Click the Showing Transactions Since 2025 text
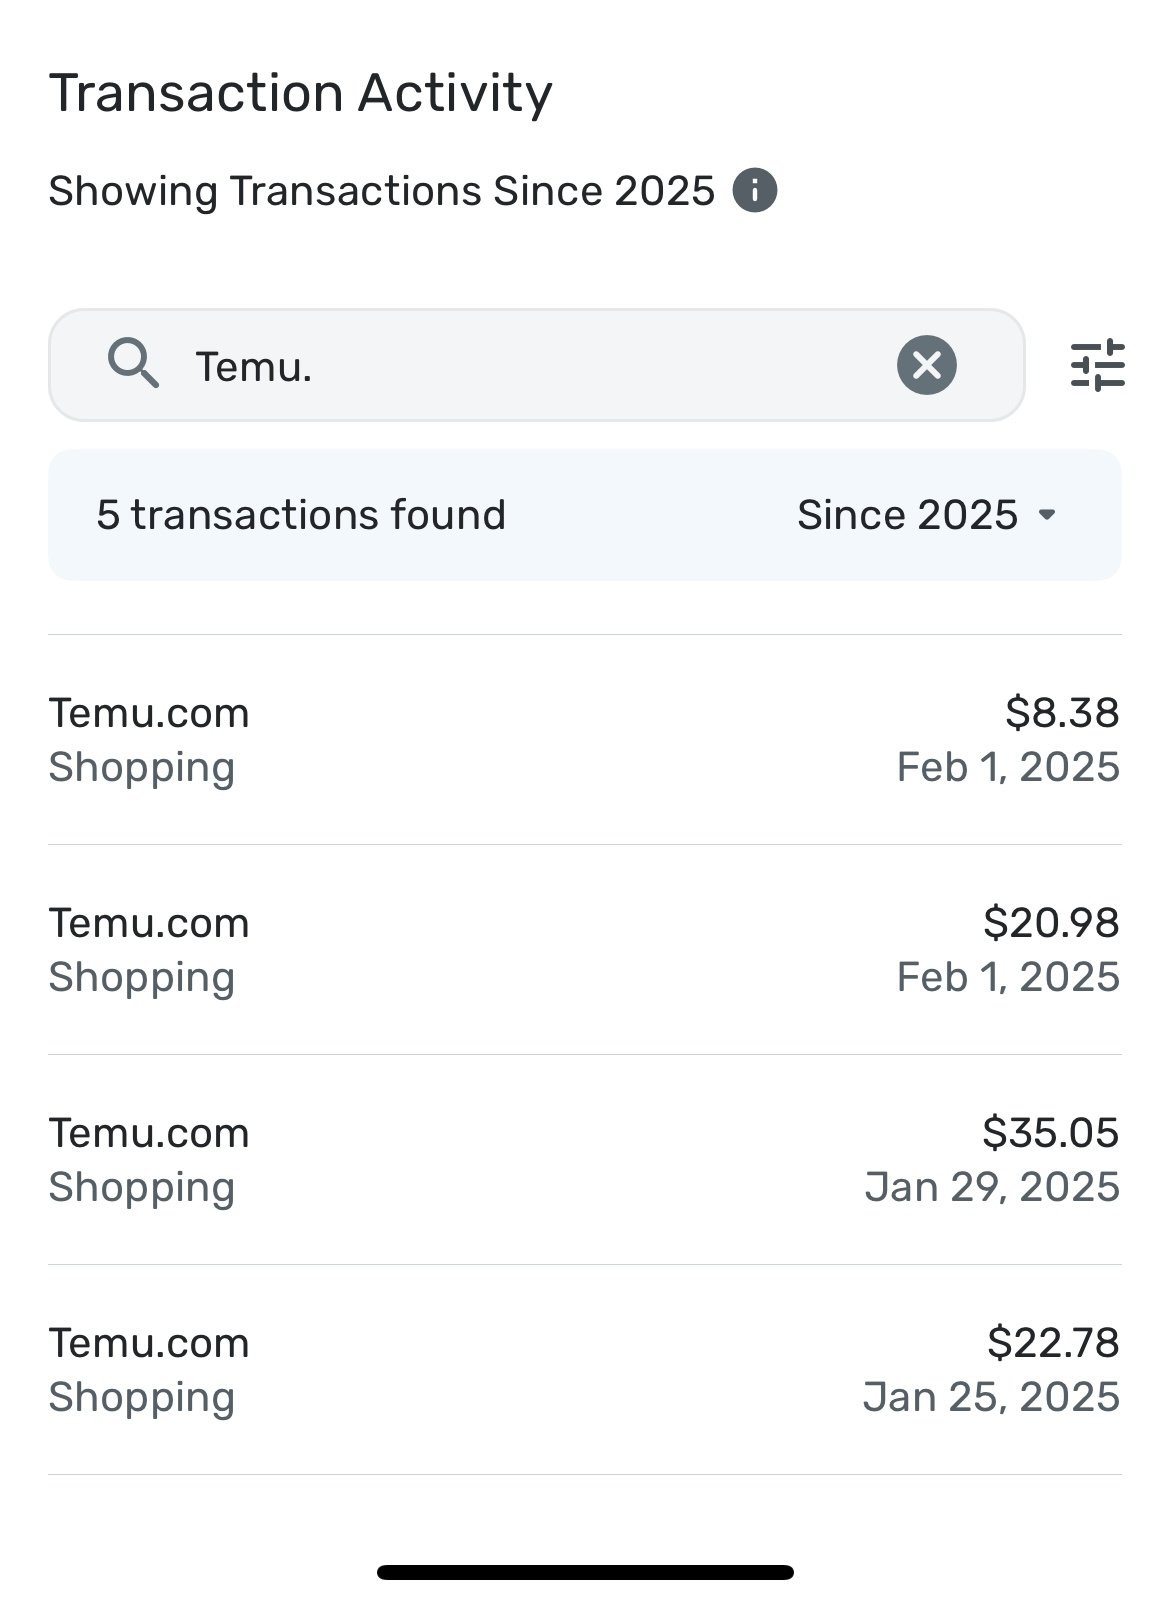Screen dimensions: 1170x1604 (x=381, y=191)
